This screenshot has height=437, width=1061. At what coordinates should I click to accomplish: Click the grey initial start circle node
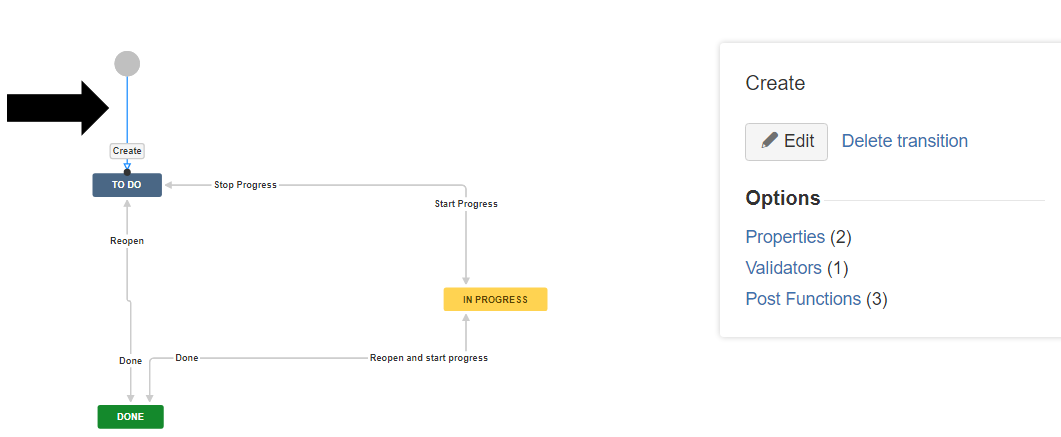(x=127, y=64)
